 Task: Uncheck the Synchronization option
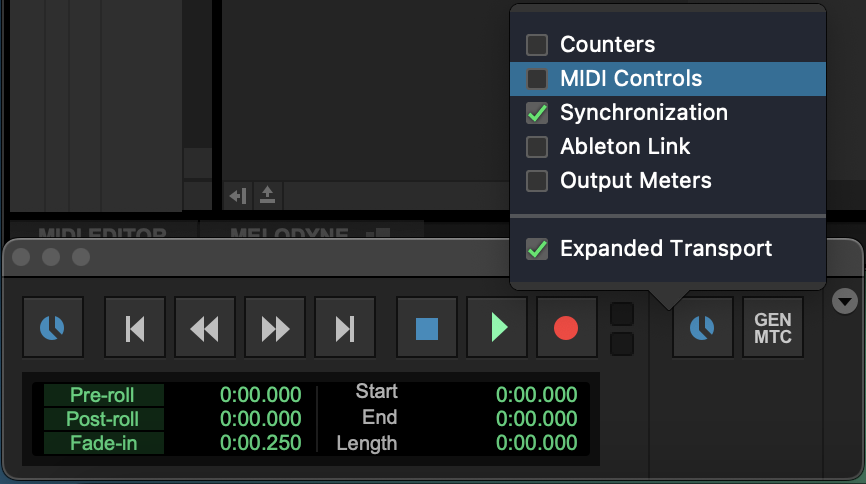tap(538, 112)
